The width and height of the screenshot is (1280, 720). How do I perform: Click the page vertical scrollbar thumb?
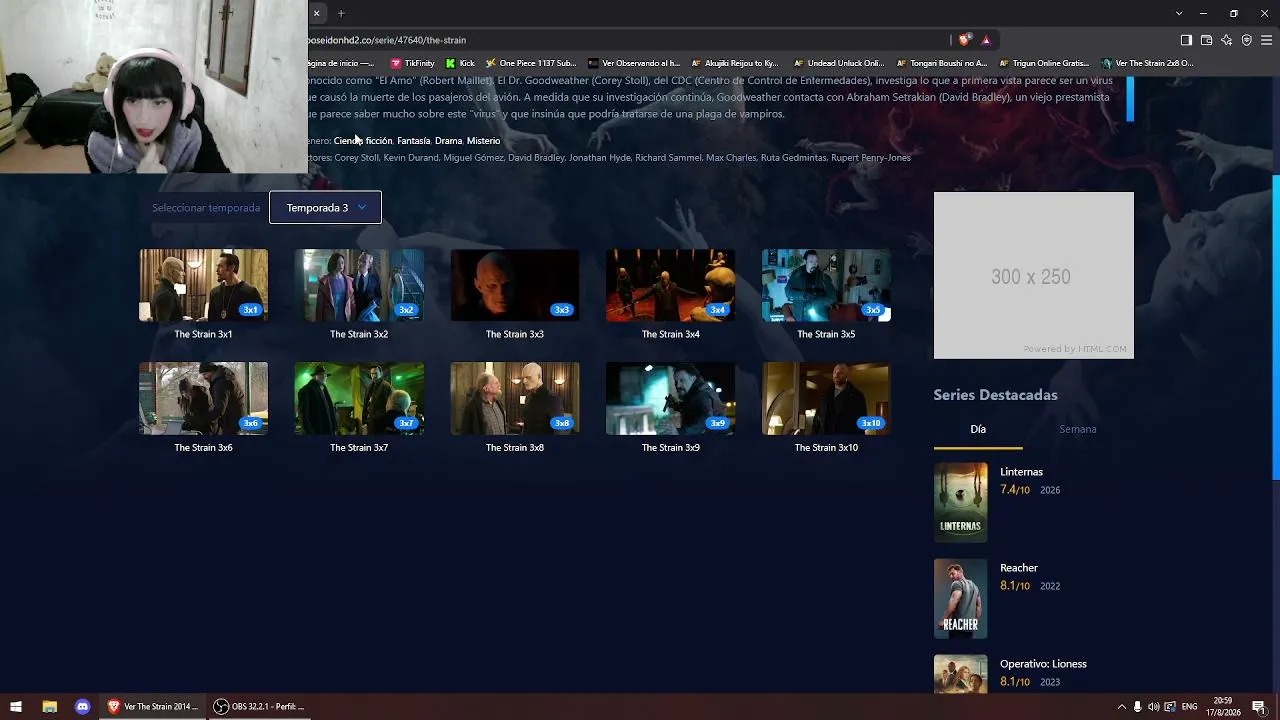coord(1276,328)
